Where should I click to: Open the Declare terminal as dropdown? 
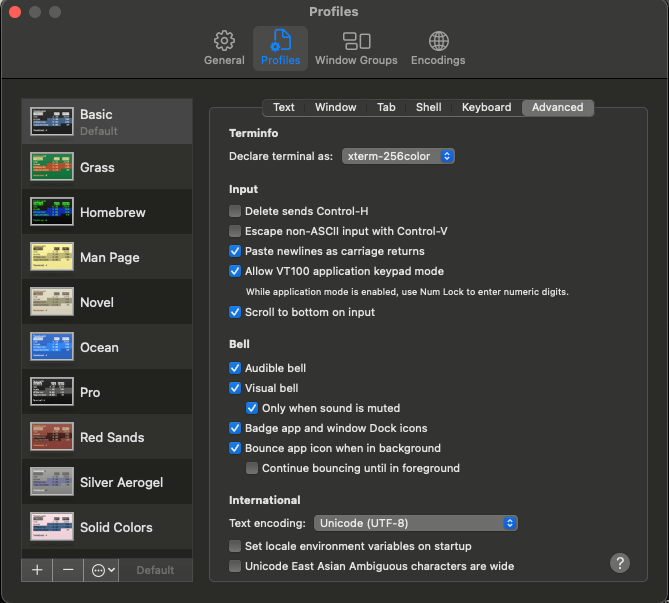pos(398,156)
